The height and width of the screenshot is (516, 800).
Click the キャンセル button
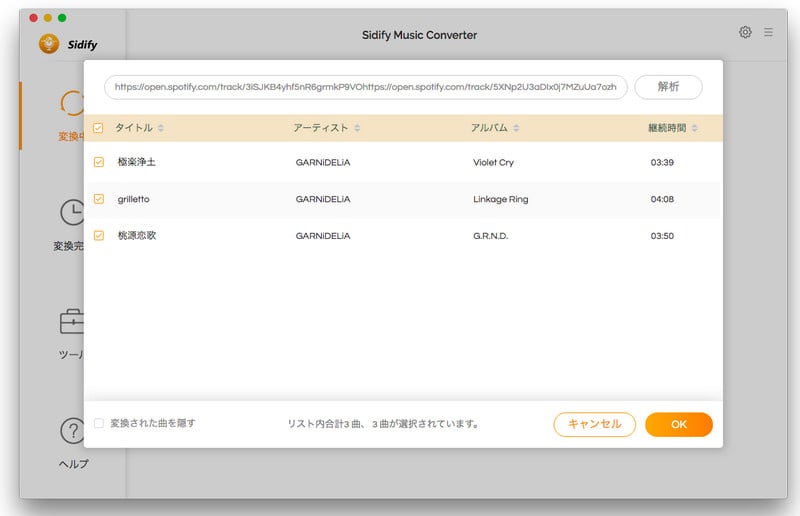594,424
